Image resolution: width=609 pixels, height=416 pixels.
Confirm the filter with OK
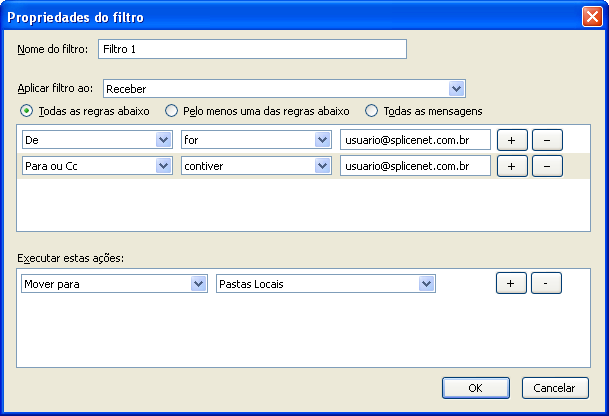coord(476,388)
